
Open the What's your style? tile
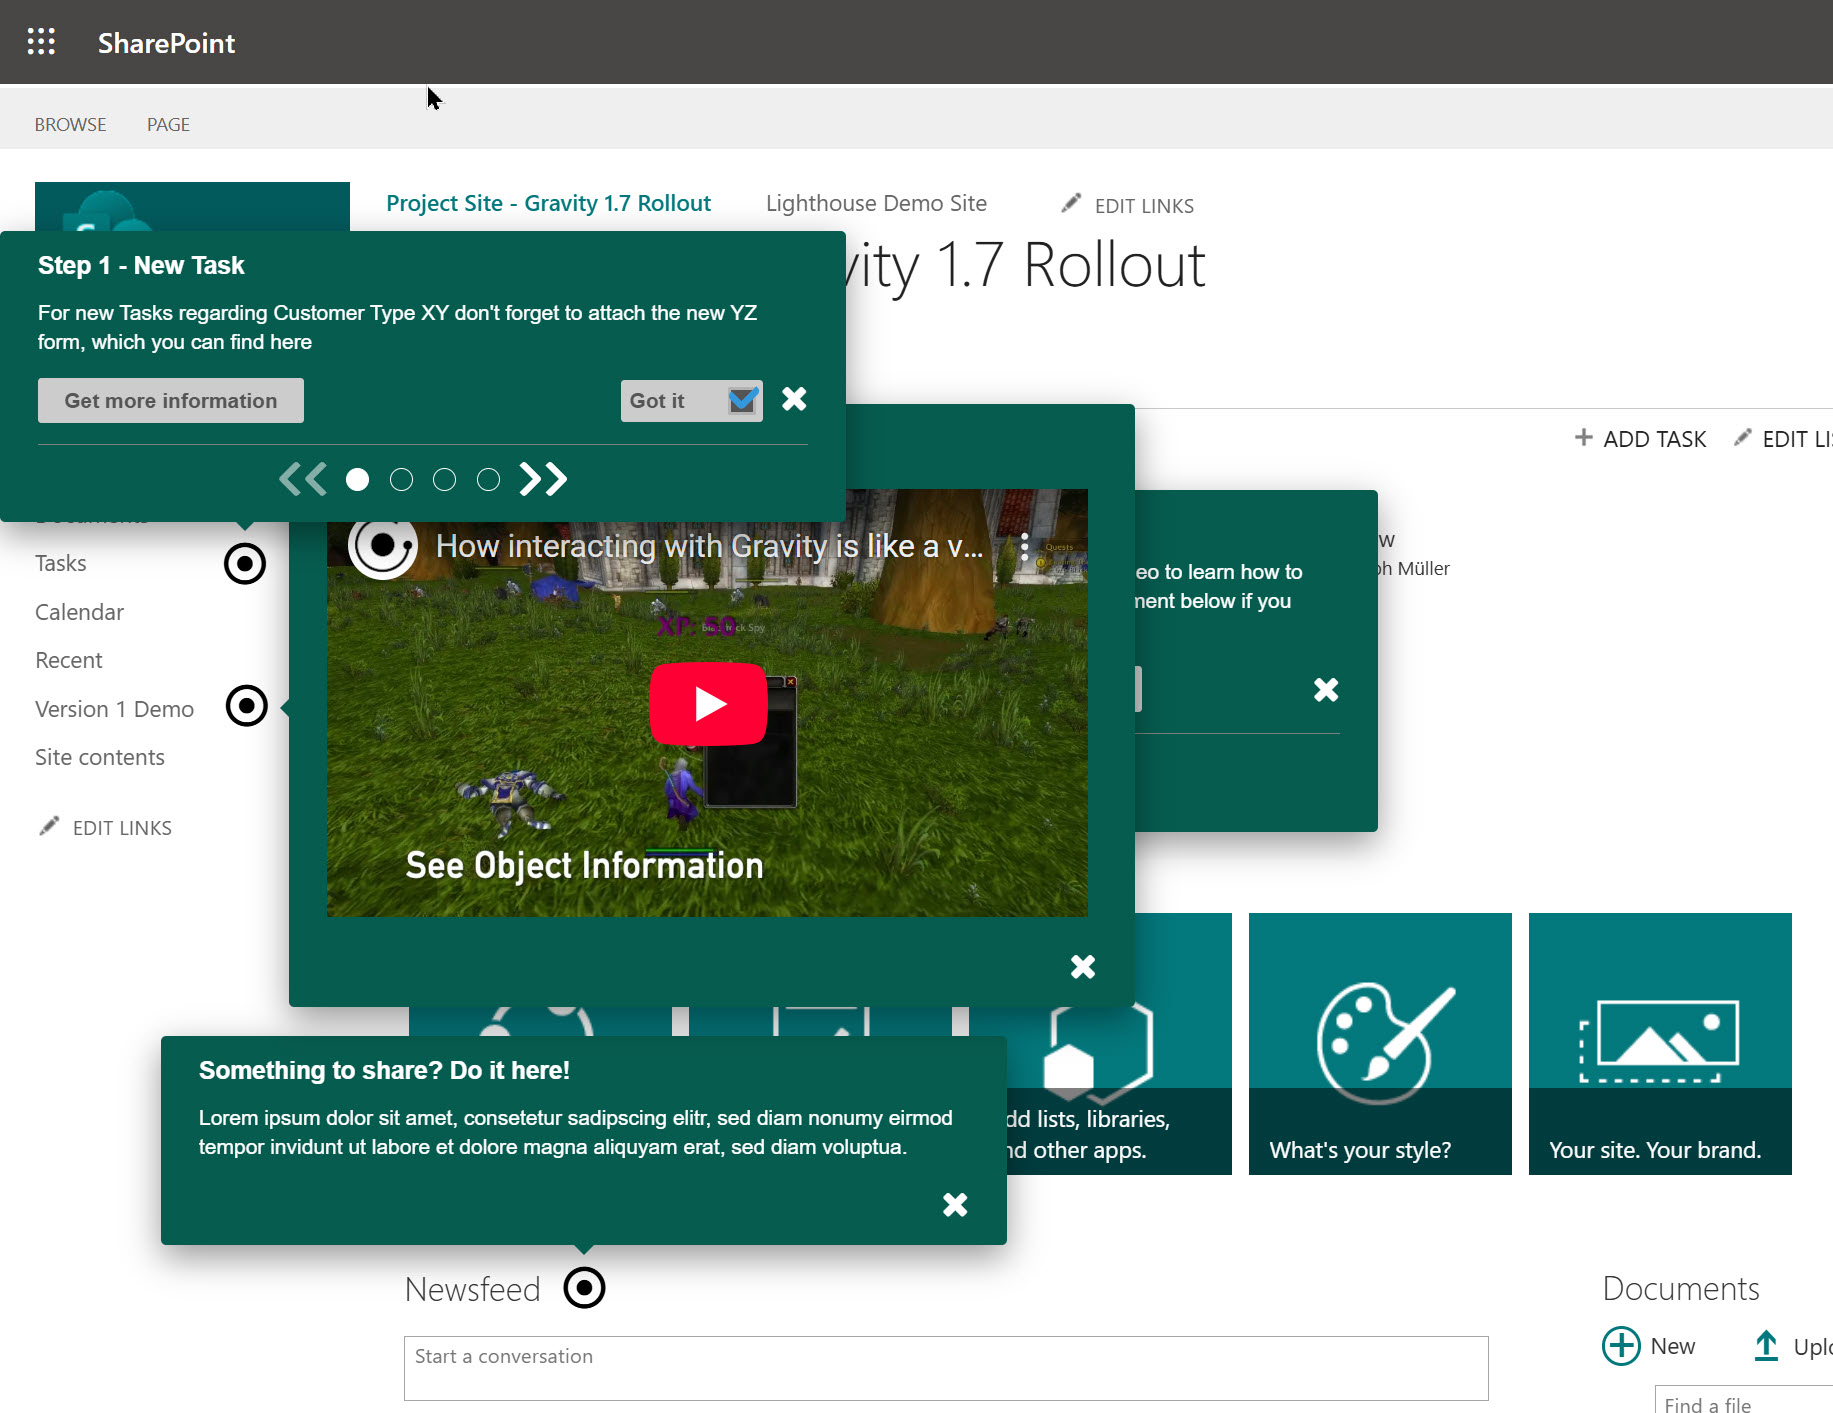point(1380,1044)
